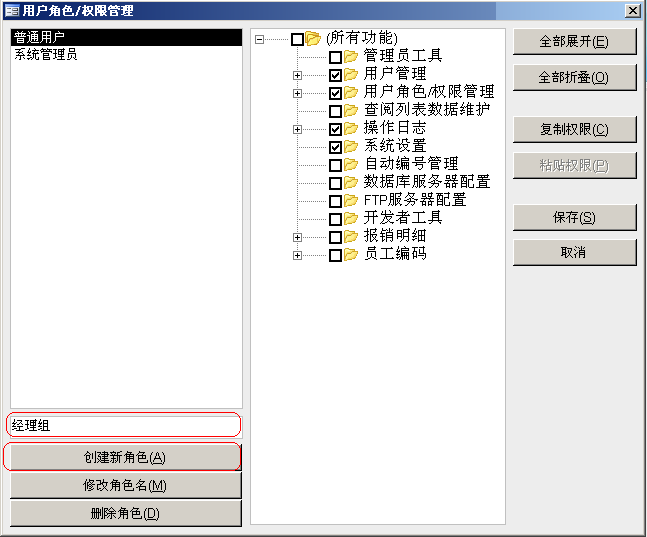Click the folder icon next to 管理员工具
The image size is (647, 537).
tap(351, 57)
